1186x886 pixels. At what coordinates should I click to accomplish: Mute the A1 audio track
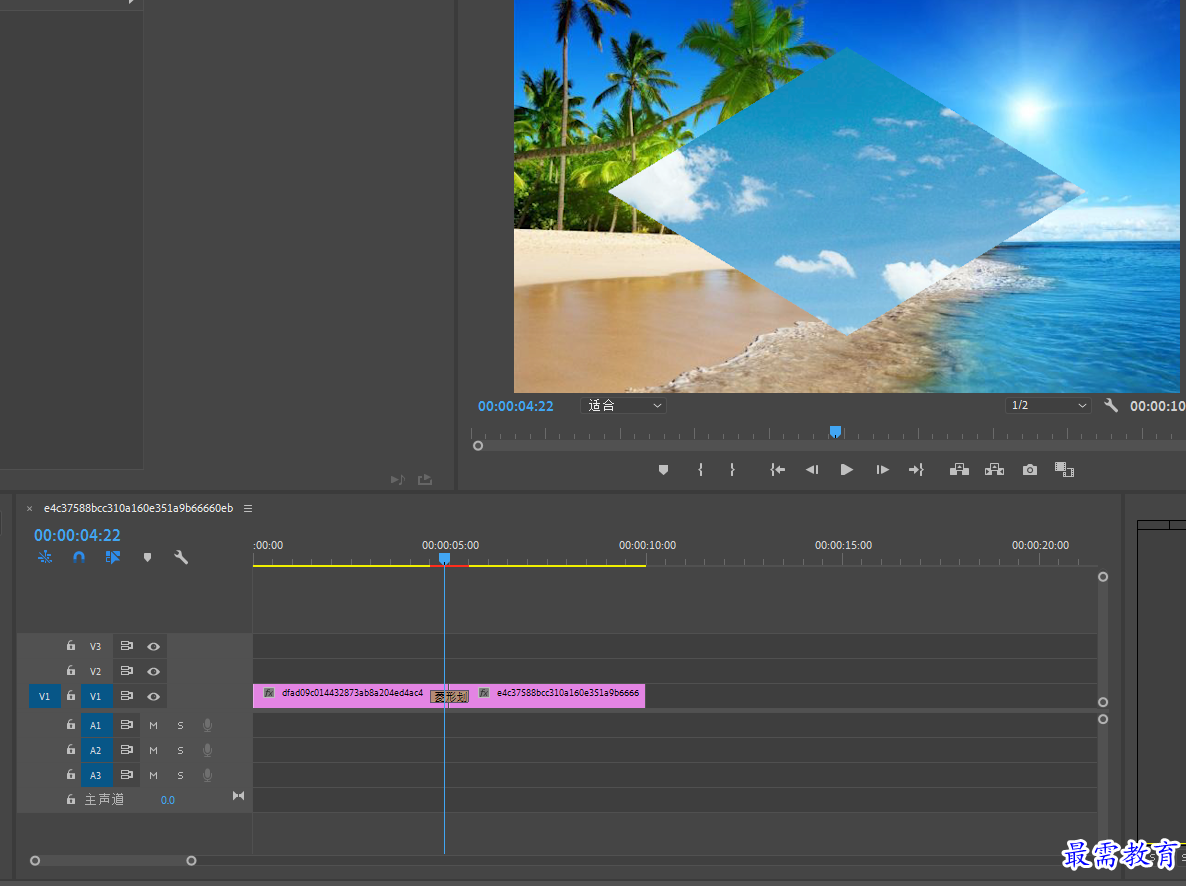click(154, 726)
